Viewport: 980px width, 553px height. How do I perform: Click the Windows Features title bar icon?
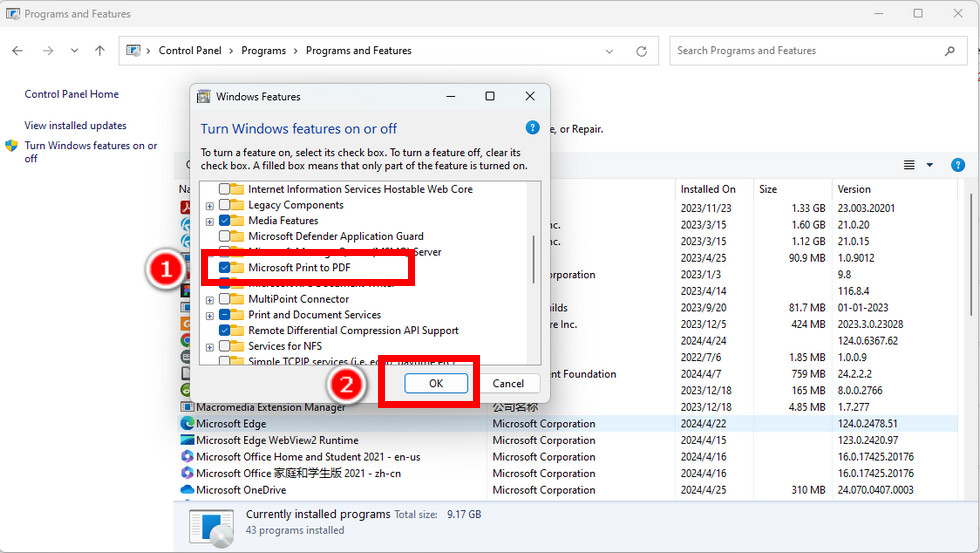point(204,96)
